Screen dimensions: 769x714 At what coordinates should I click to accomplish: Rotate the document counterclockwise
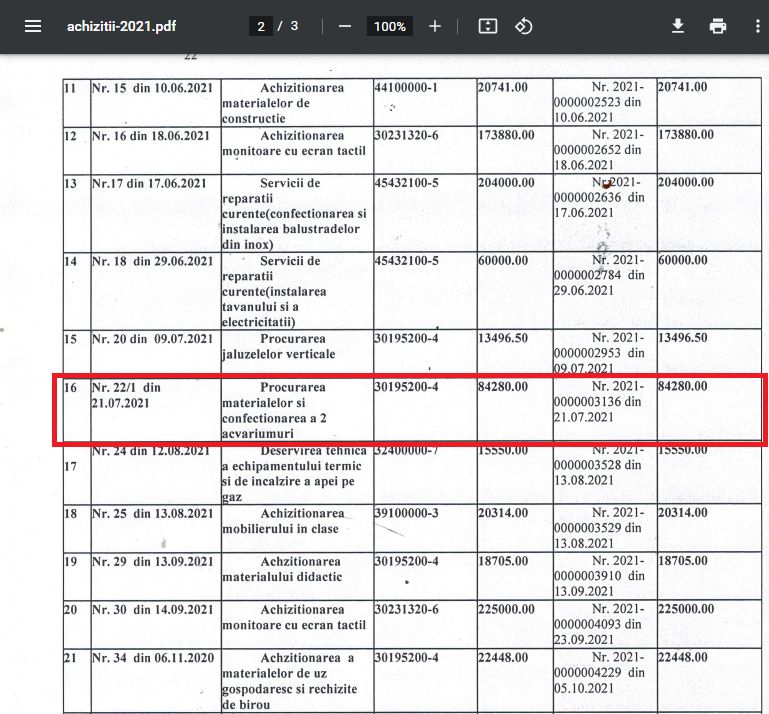(x=524, y=27)
